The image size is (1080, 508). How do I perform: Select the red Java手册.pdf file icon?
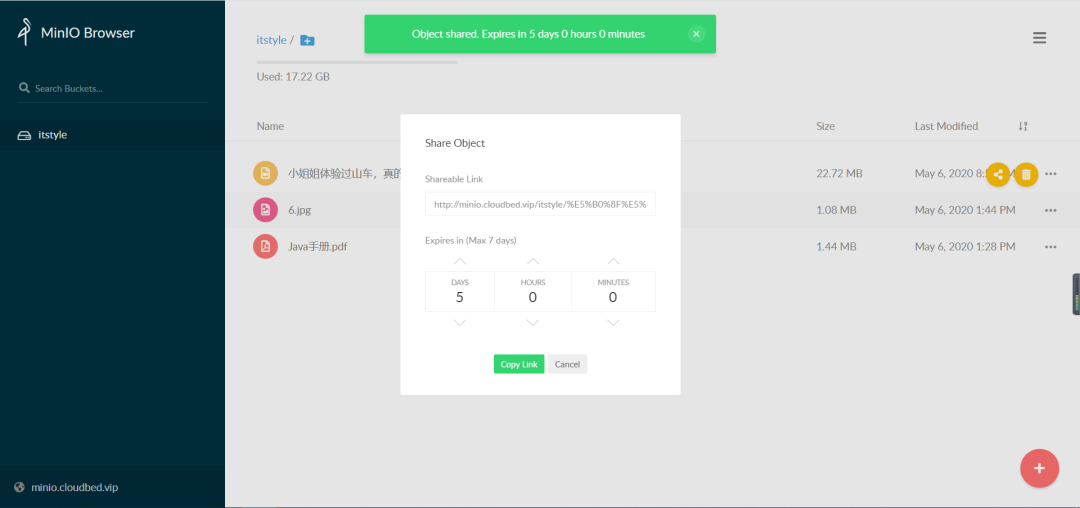tap(265, 246)
